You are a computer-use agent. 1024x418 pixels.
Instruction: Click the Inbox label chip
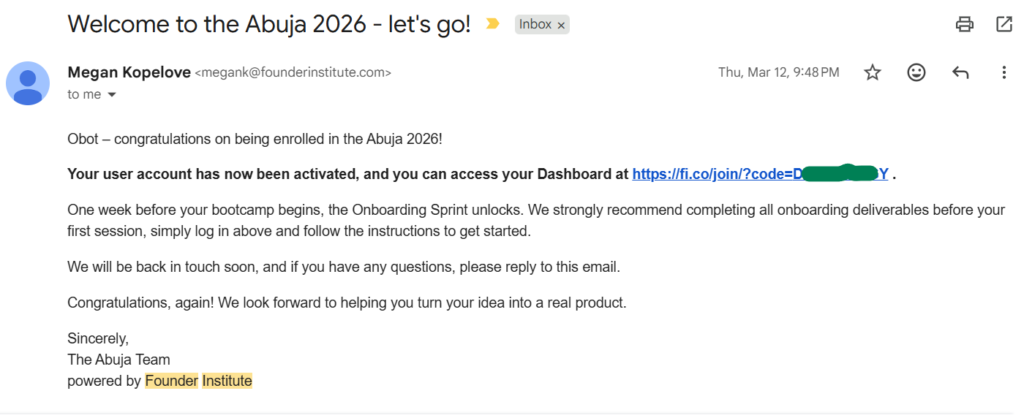535,25
